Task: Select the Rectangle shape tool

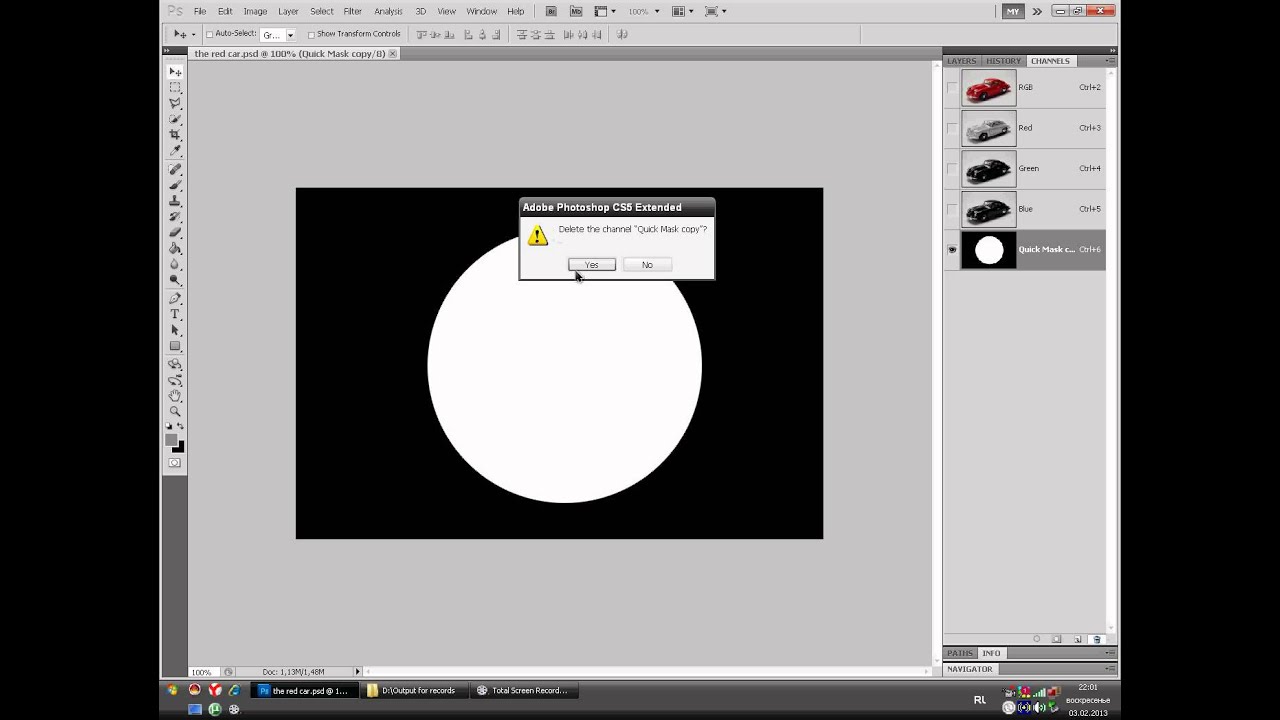Action: [x=175, y=346]
